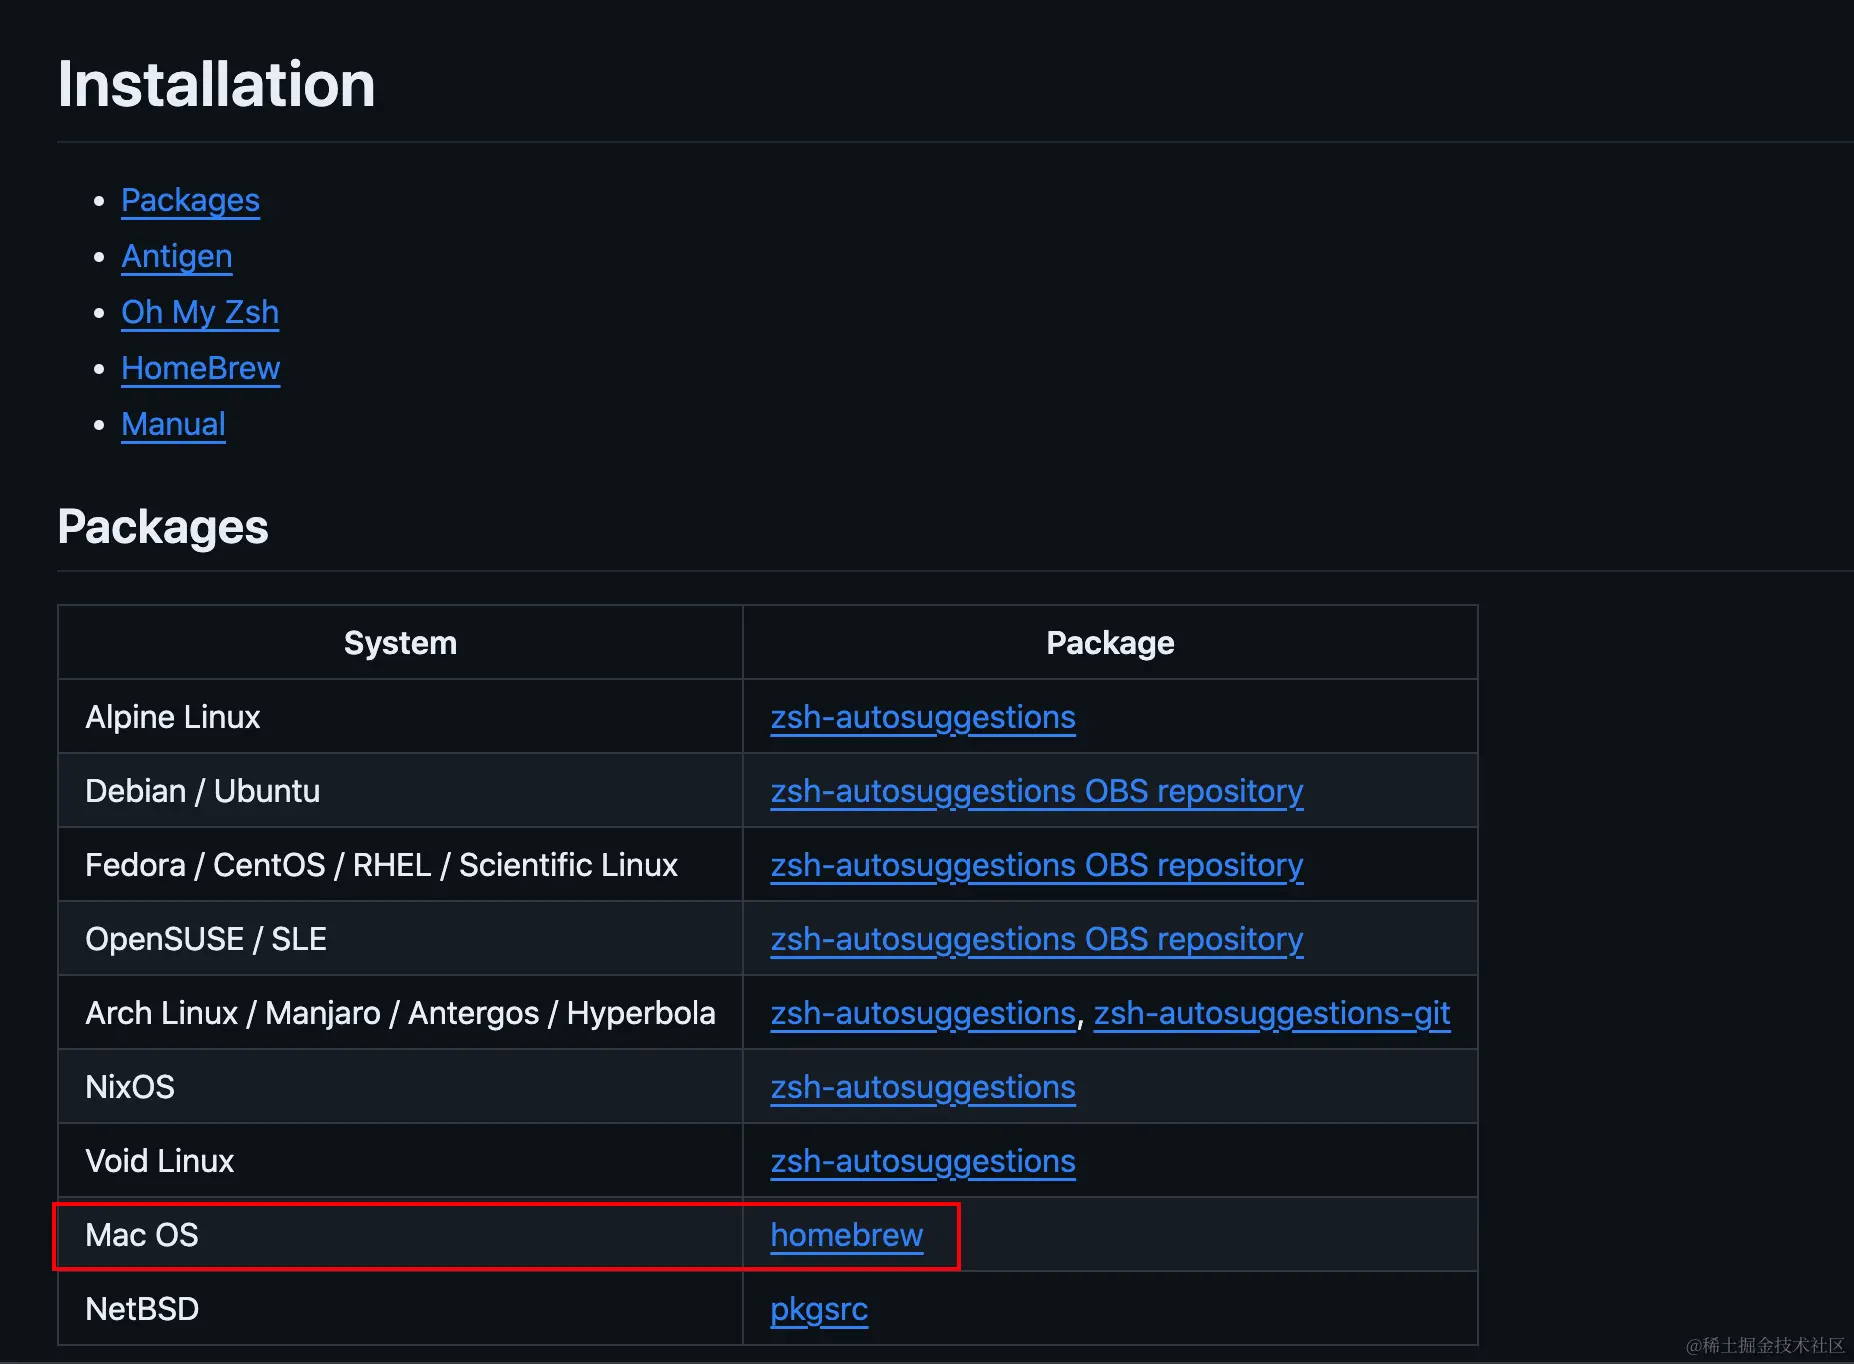Click the Installation heading
The image size is (1854, 1364).
pyautogui.click(x=216, y=84)
